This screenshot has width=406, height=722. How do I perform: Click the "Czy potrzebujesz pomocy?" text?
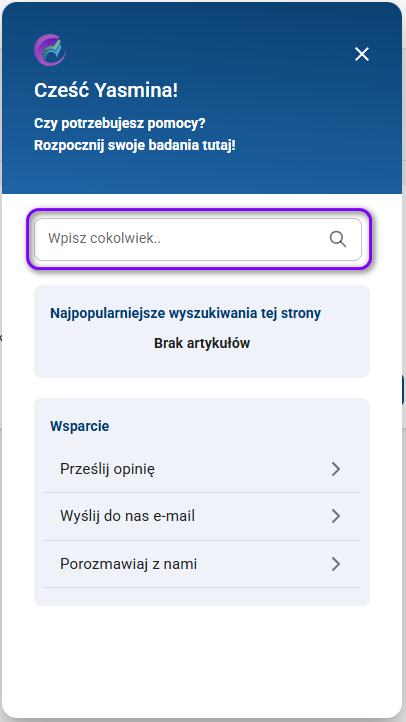tap(120, 123)
